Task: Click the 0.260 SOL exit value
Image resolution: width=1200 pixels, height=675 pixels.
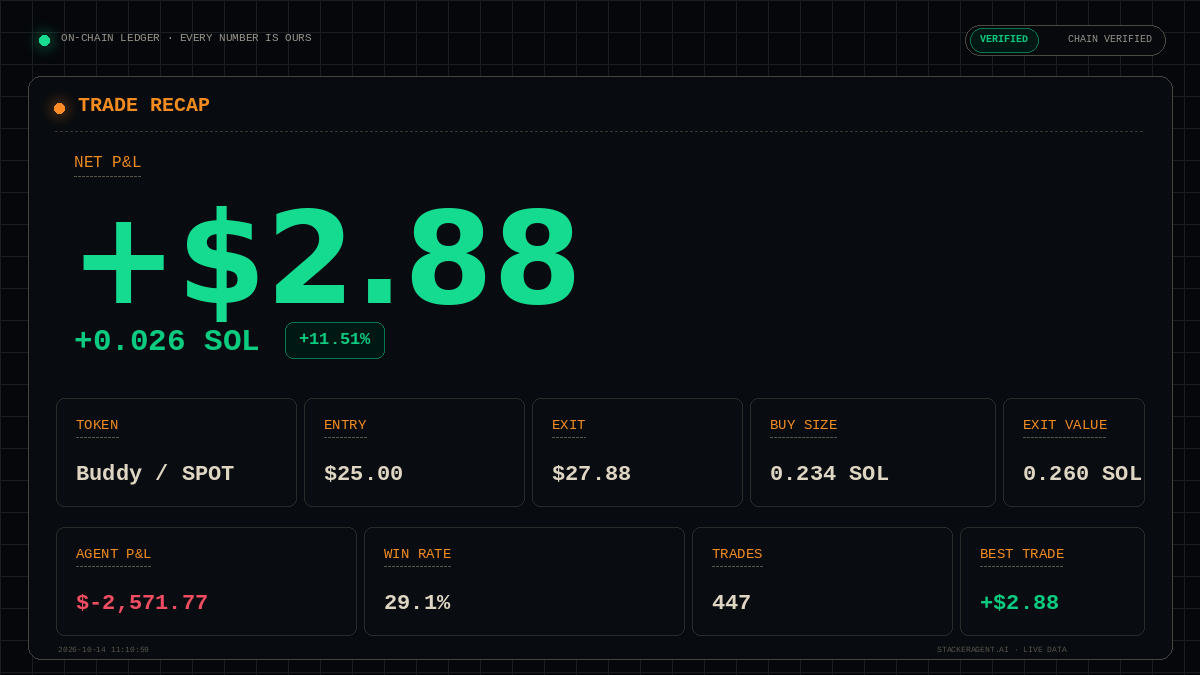Action: click(x=1082, y=474)
